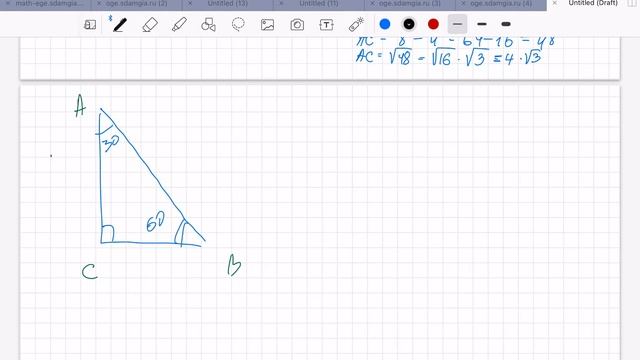Click the handwritten letter A label
Screen dimensions: 640x360
80,106
